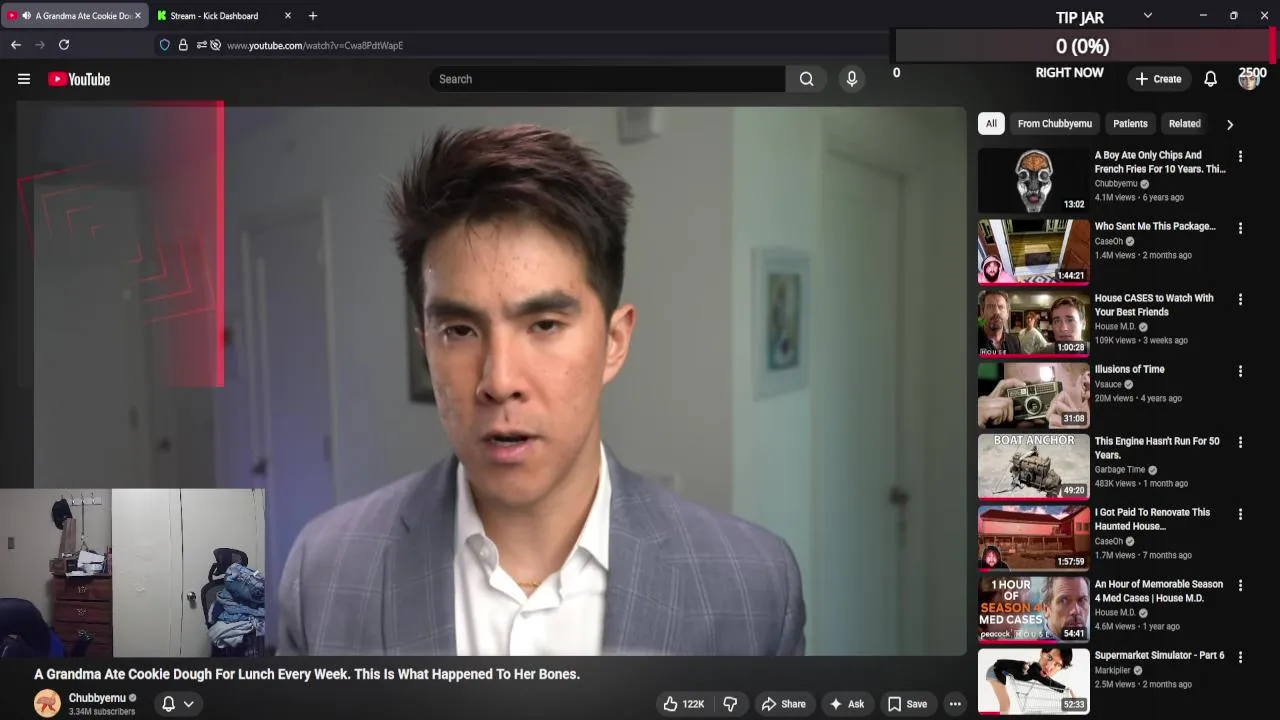Go to YouTube home via logo
Image resolution: width=1280 pixels, height=720 pixels.
point(79,79)
